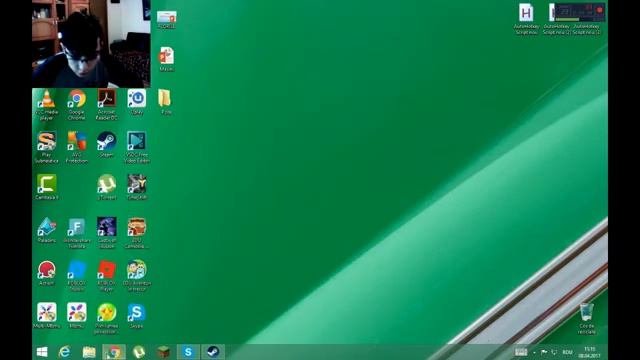This screenshot has height=360, width=640.
Task: Change the ROM input language
Action: coord(567,352)
